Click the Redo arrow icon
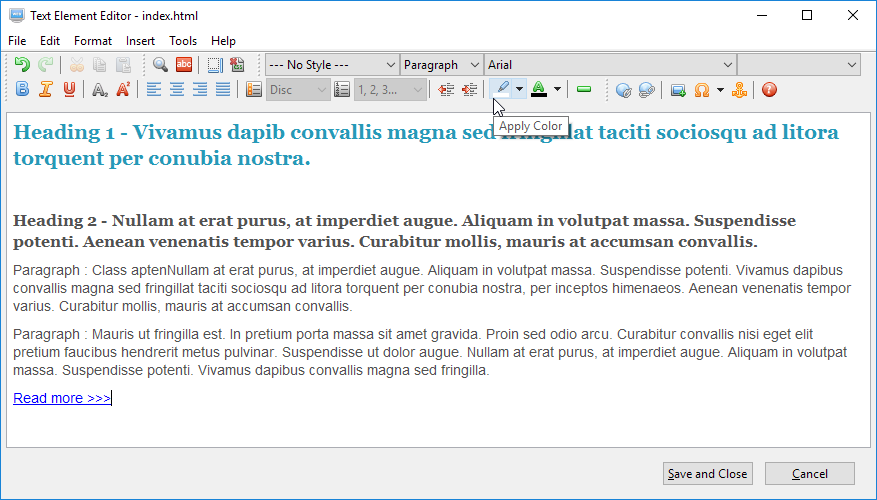Screen dimensions: 877x500 click(45, 65)
